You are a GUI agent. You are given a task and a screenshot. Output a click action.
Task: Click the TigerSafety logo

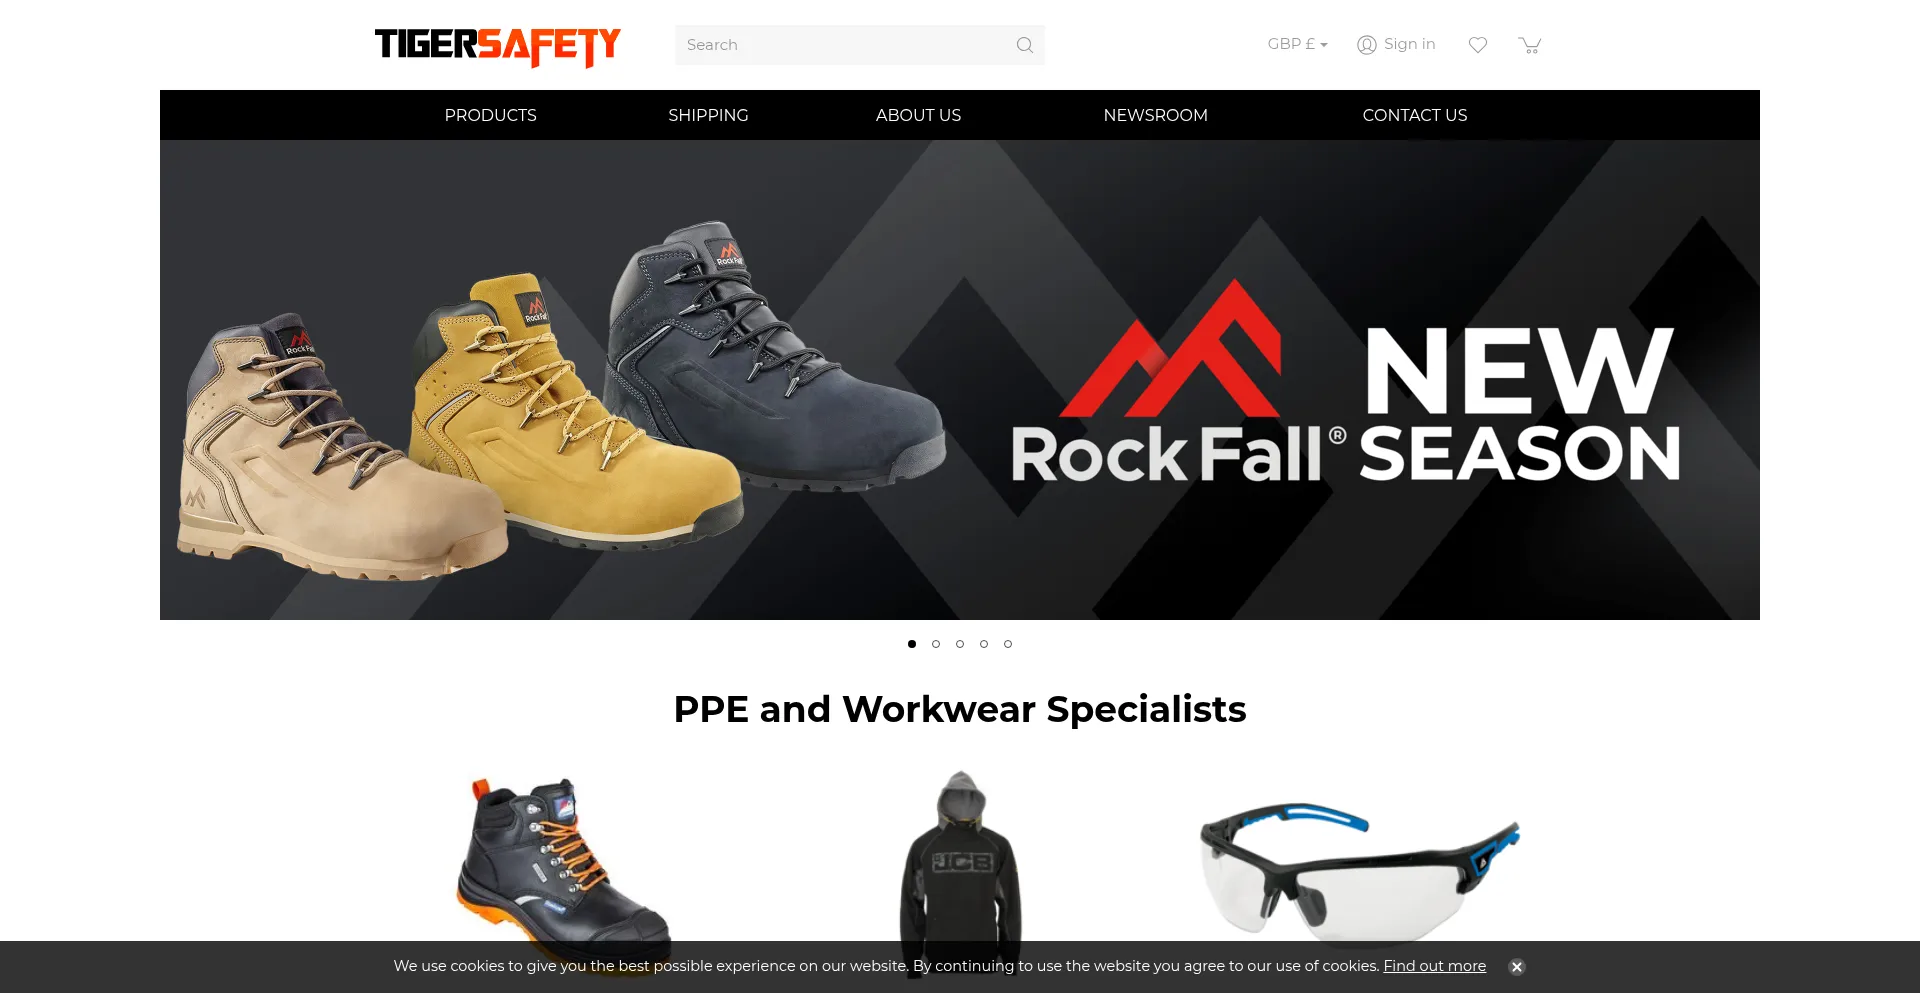498,46
